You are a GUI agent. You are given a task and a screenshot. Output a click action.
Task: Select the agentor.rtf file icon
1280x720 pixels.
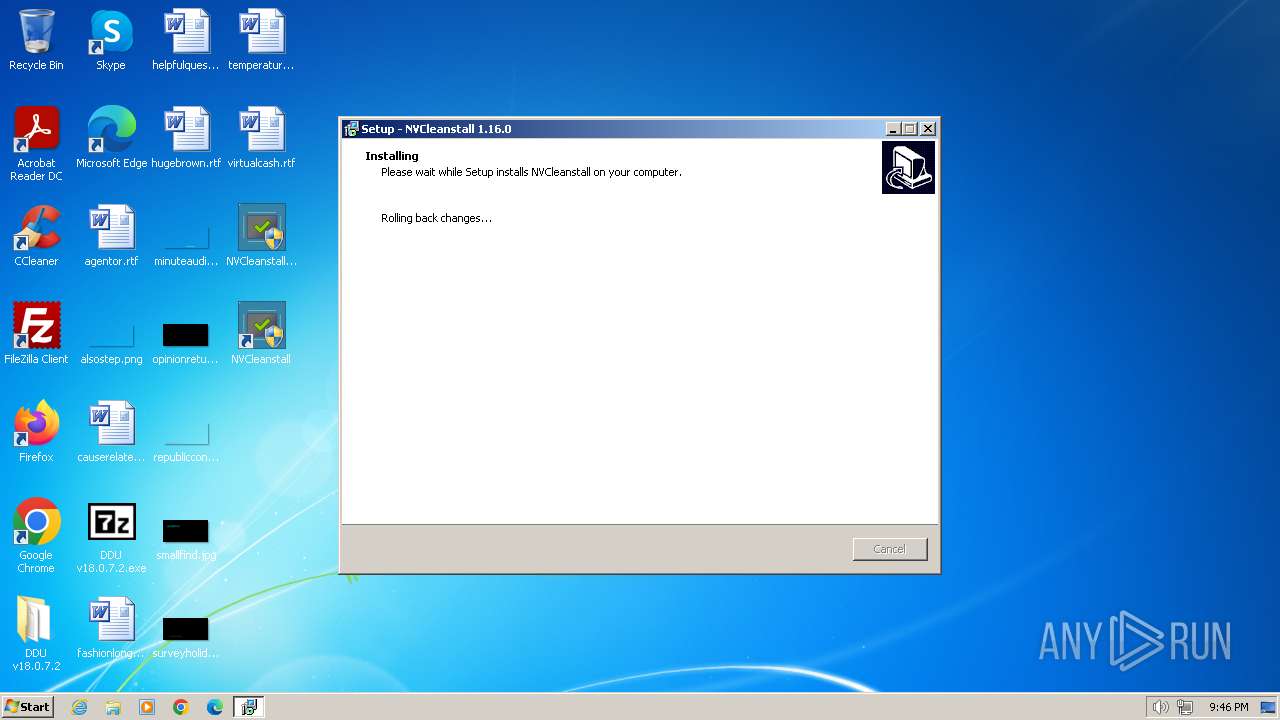coord(111,236)
